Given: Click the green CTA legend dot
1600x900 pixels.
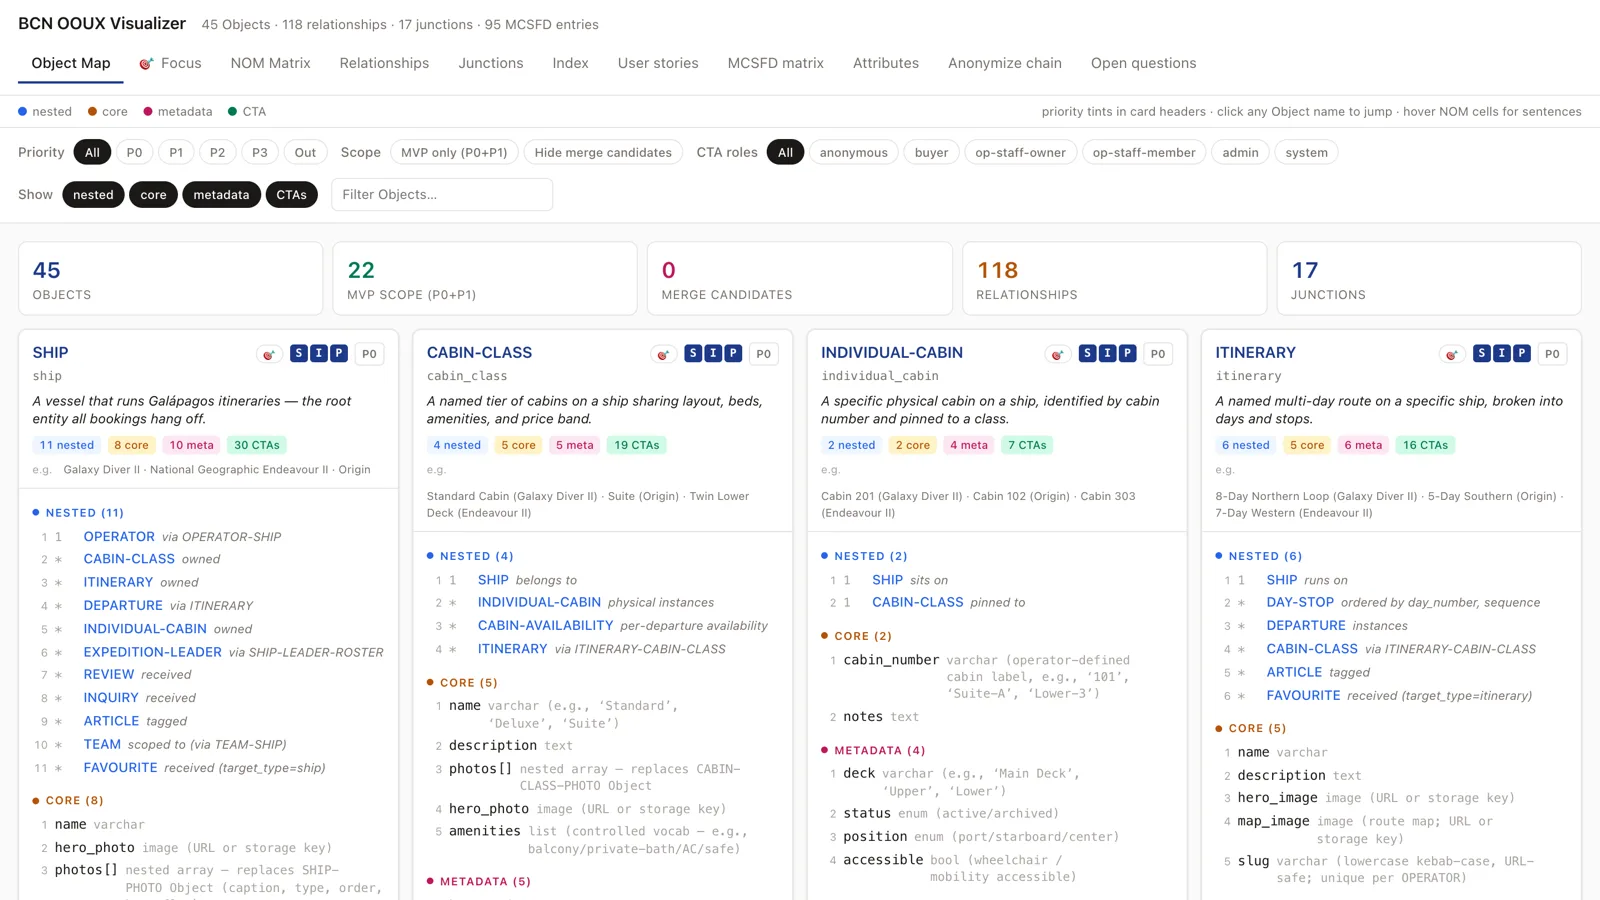Looking at the screenshot, I should coord(233,112).
